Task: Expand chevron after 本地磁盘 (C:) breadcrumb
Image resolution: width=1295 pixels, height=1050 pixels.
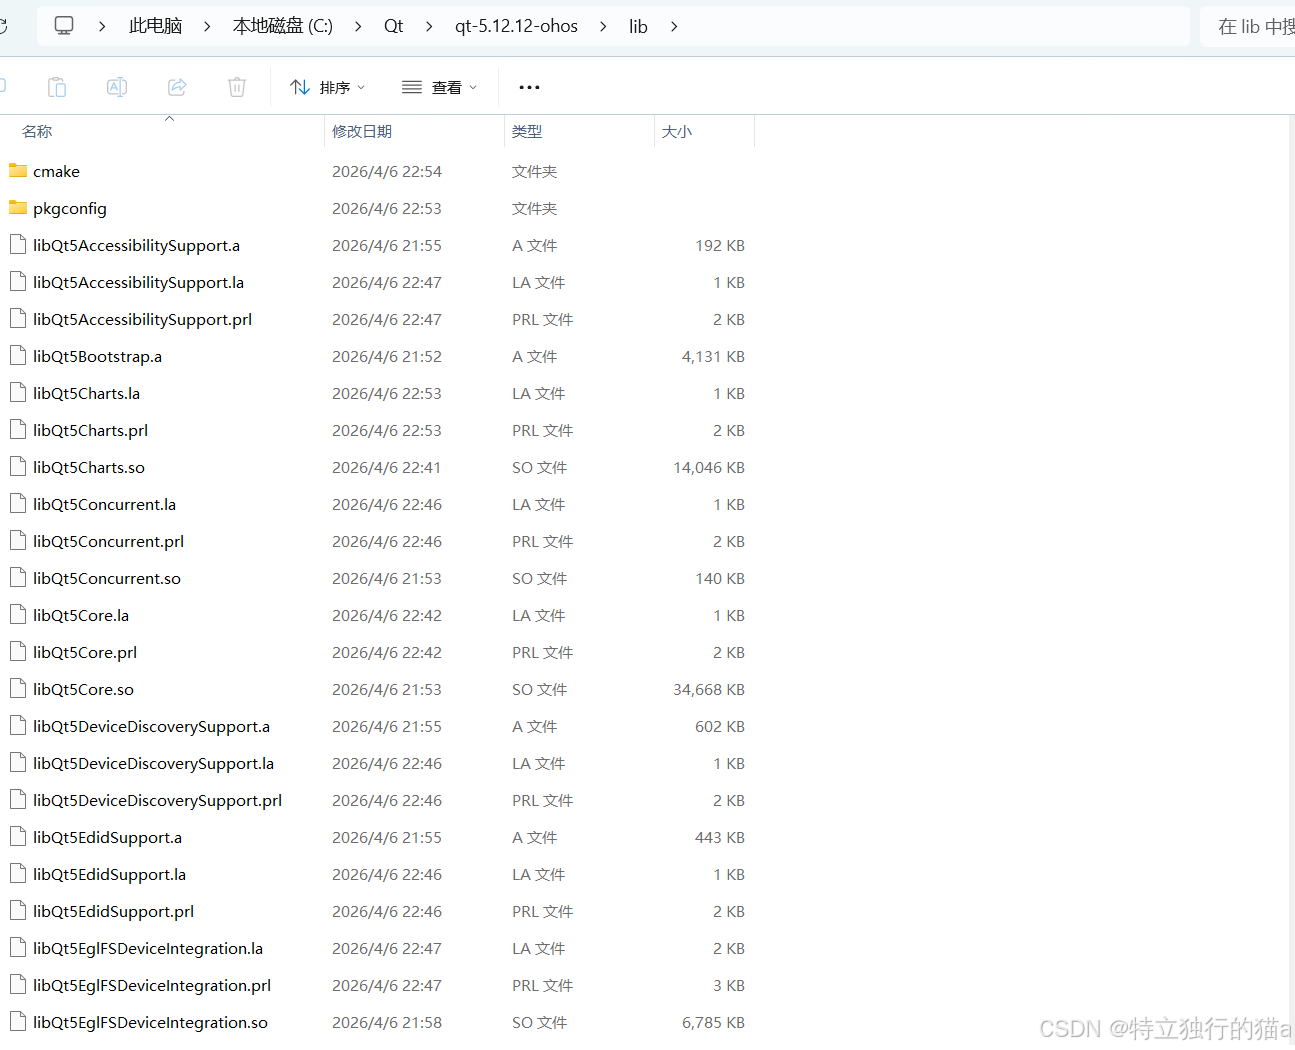Action: coord(358,26)
